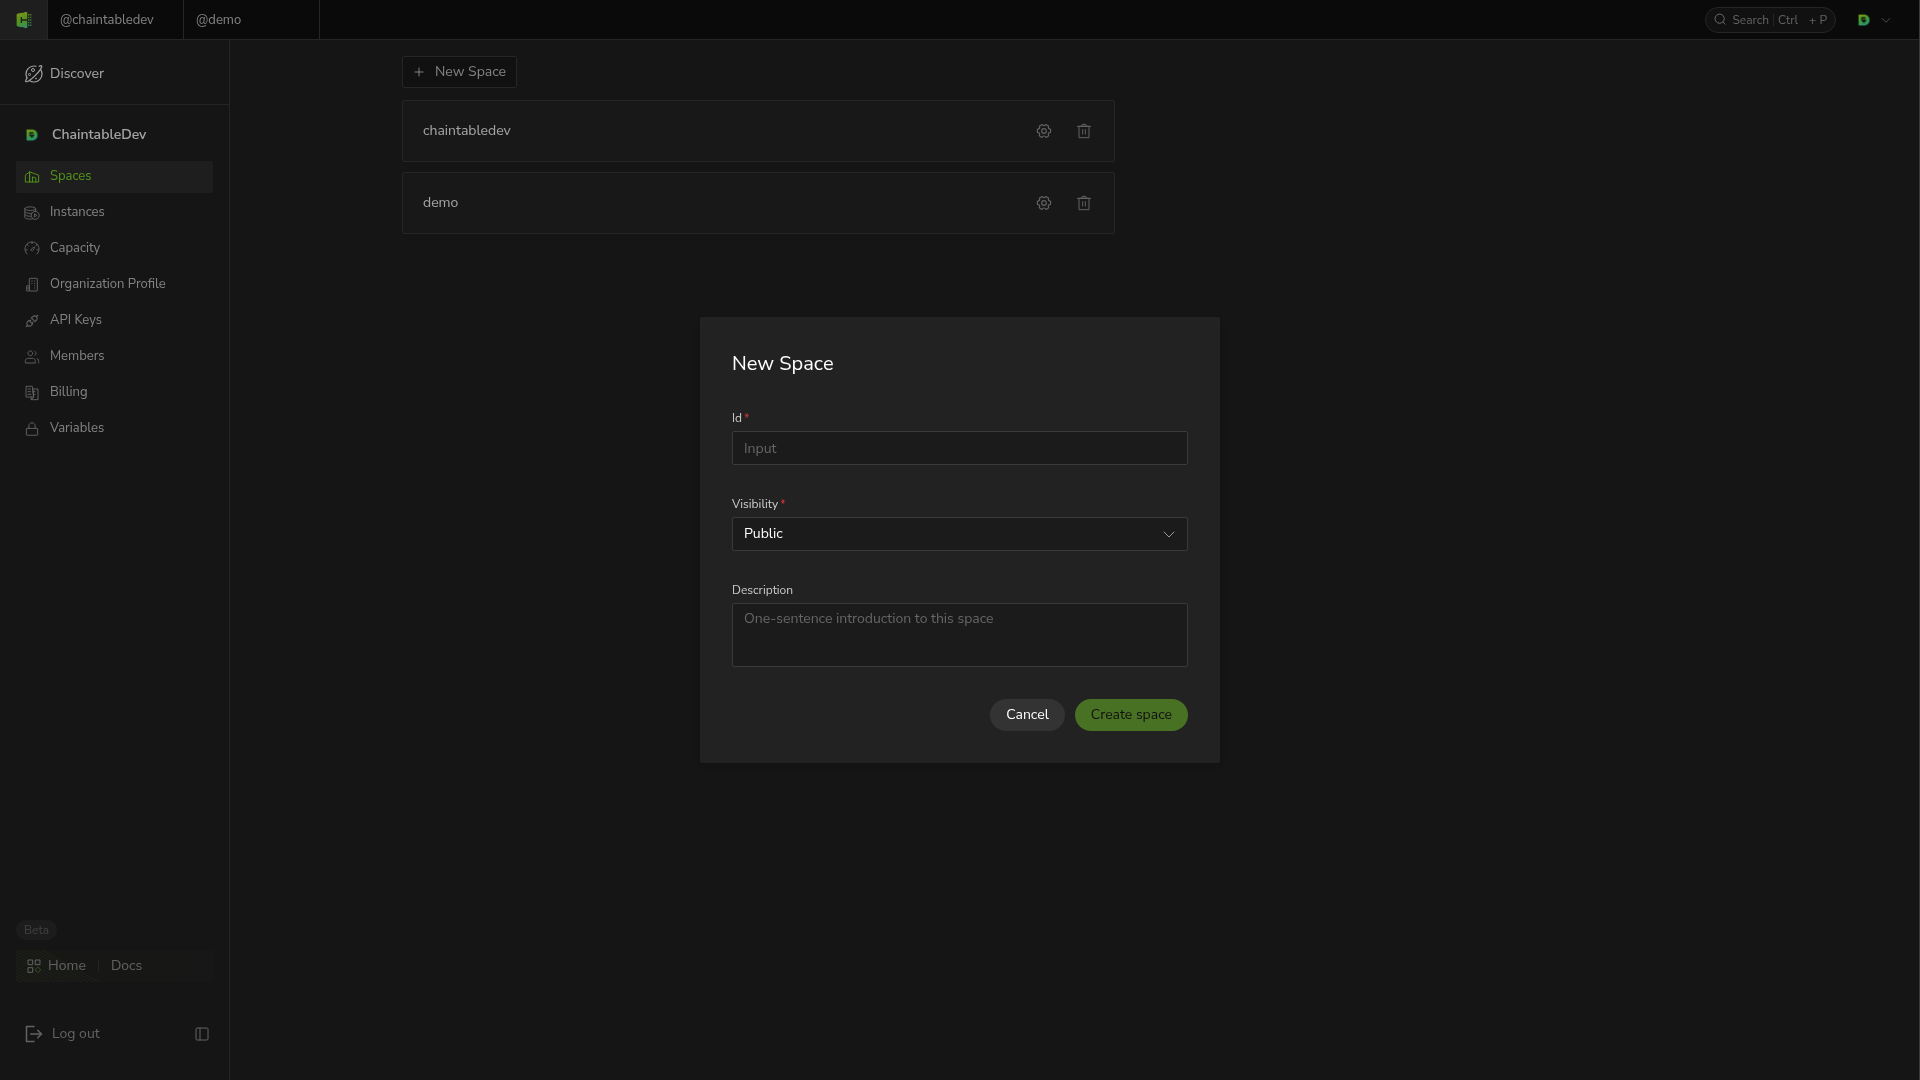Switch to the @demo tab
This screenshot has width=1920, height=1080.
click(251, 20)
